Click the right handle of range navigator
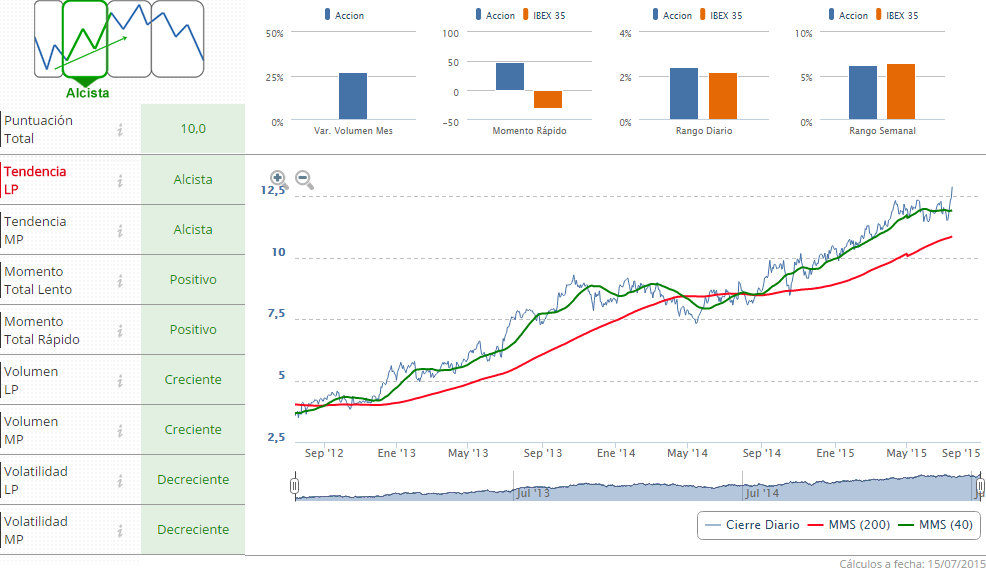Screen dimensions: 986x584 coord(979,487)
